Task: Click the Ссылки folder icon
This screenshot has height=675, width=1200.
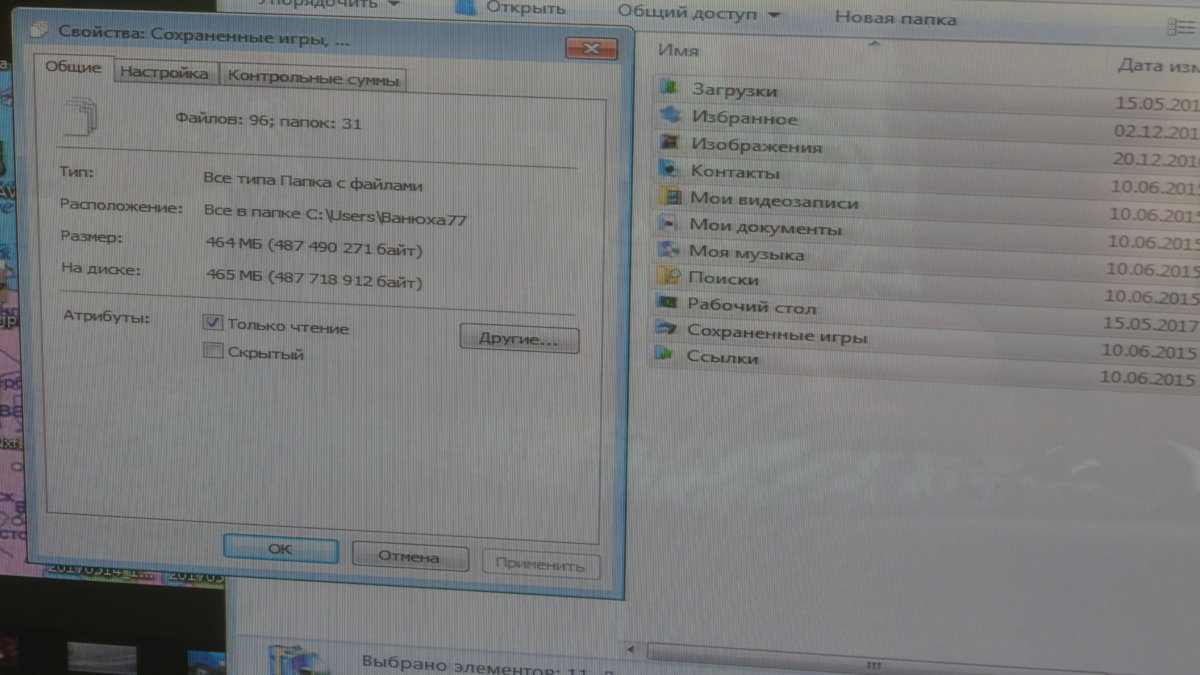Action: coord(665,354)
